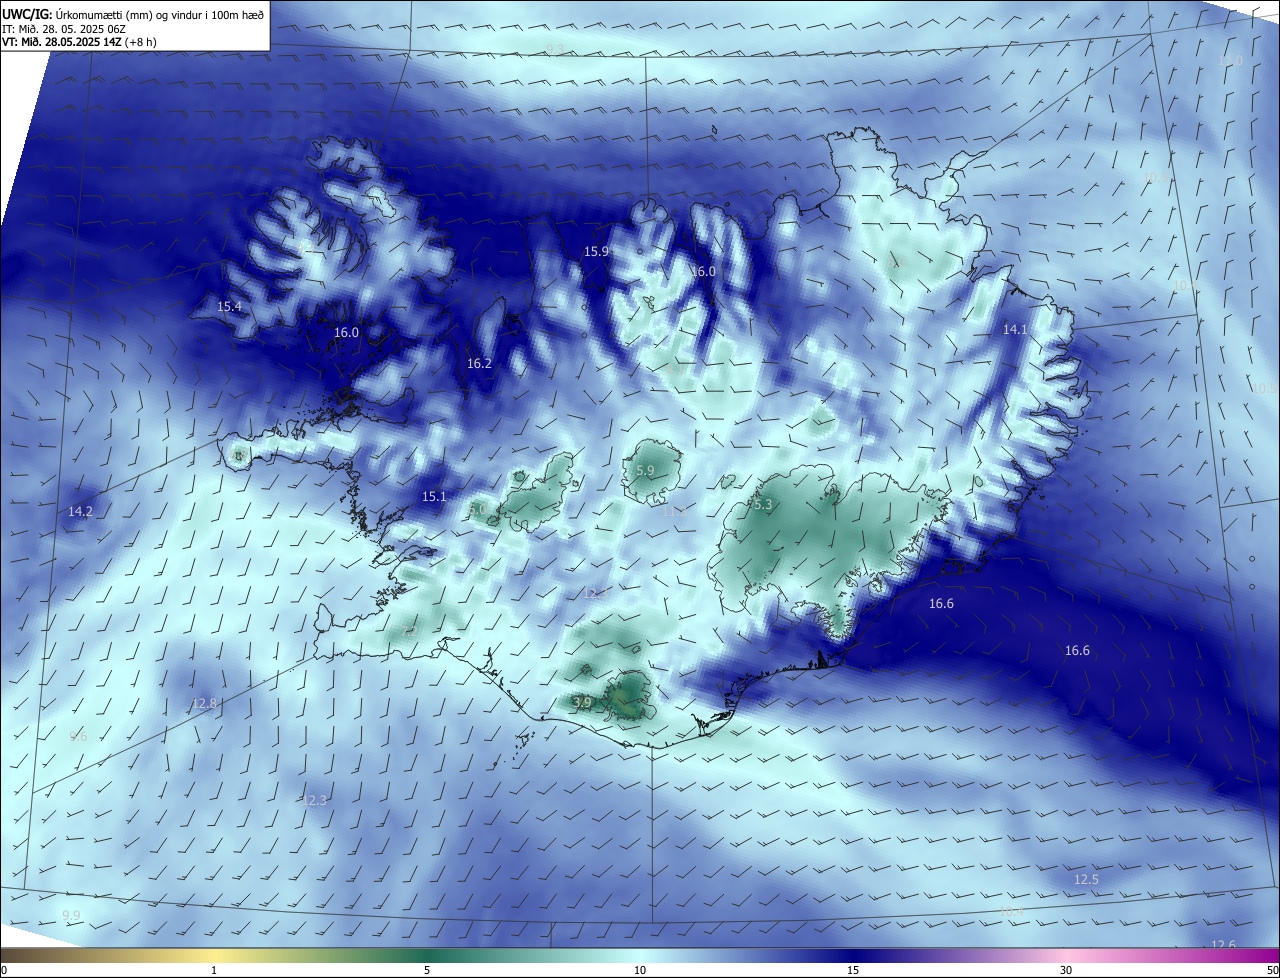
Task: Click the "1" tick label on the color scale
Action: pos(214,970)
